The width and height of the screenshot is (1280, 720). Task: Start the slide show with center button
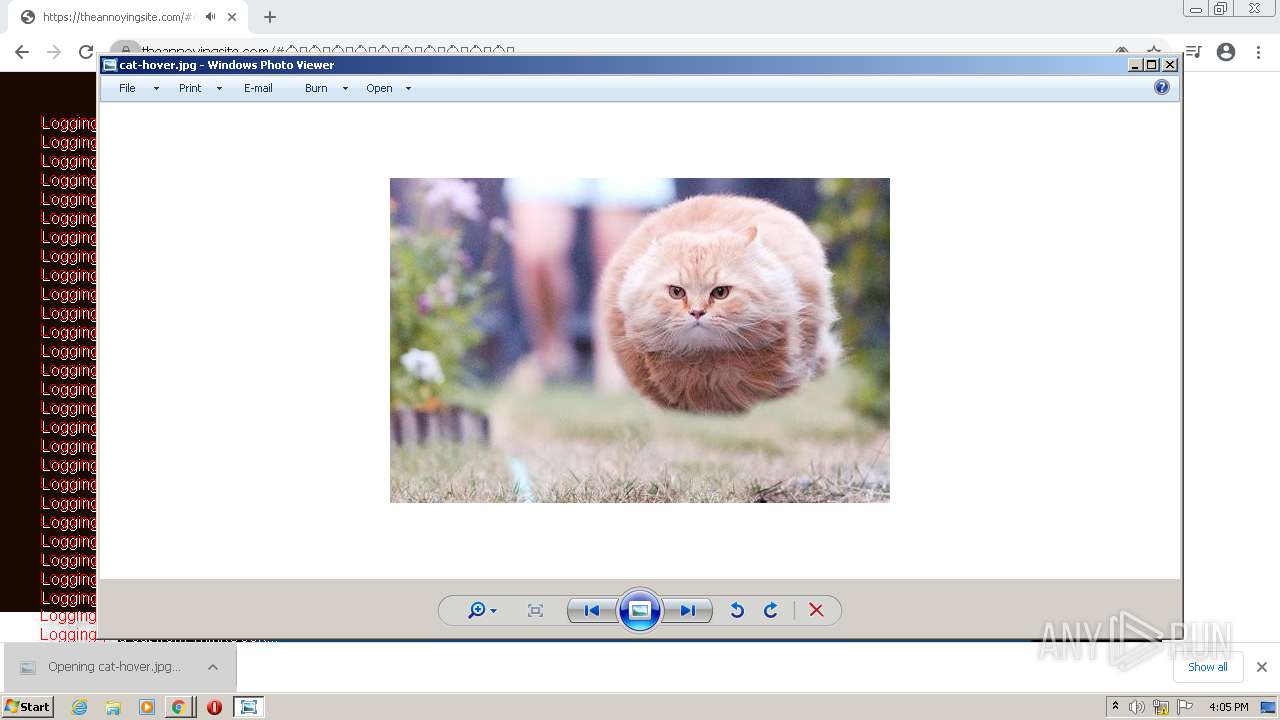[640, 610]
